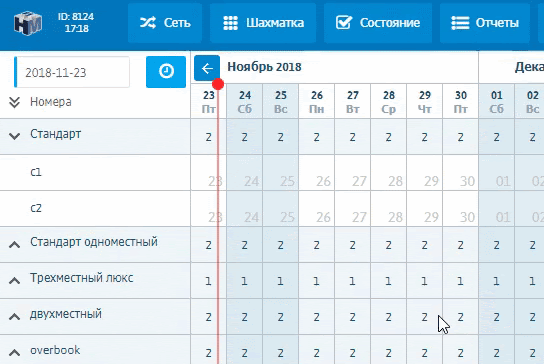The image size is (544, 364).
Task: Select the date header 24 Сб
Action: 245,101
